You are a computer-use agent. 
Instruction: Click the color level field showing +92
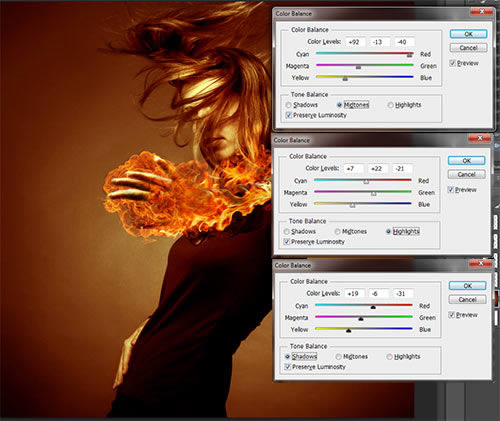[x=355, y=42]
